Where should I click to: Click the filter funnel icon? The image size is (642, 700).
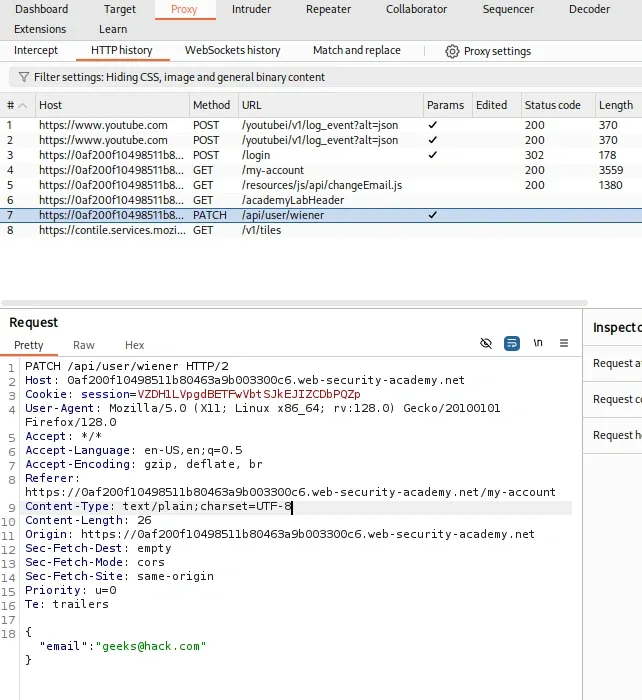22,77
